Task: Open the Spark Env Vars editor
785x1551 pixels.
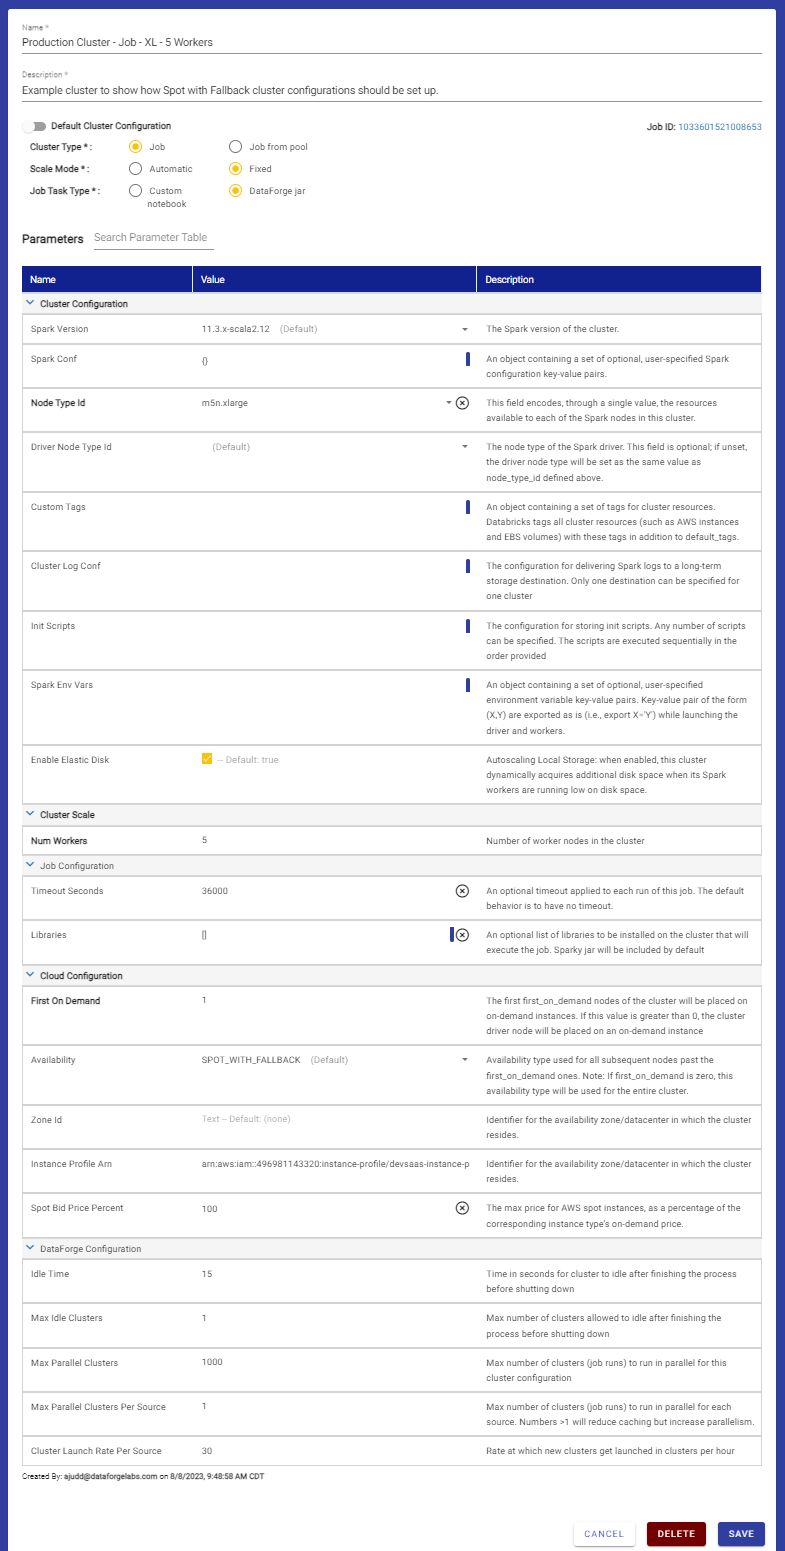Action: click(468, 684)
